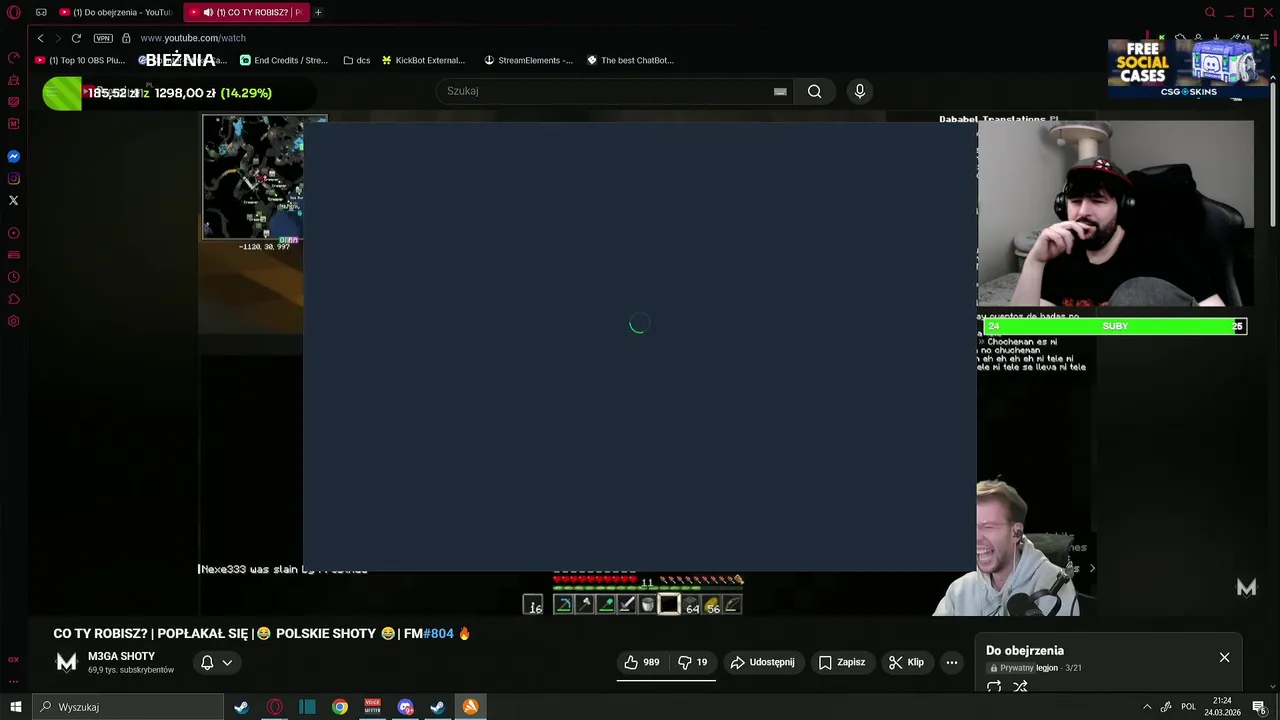Screen dimensions: 1280x720
Task: Go back with the browser back arrow
Action: (40, 38)
